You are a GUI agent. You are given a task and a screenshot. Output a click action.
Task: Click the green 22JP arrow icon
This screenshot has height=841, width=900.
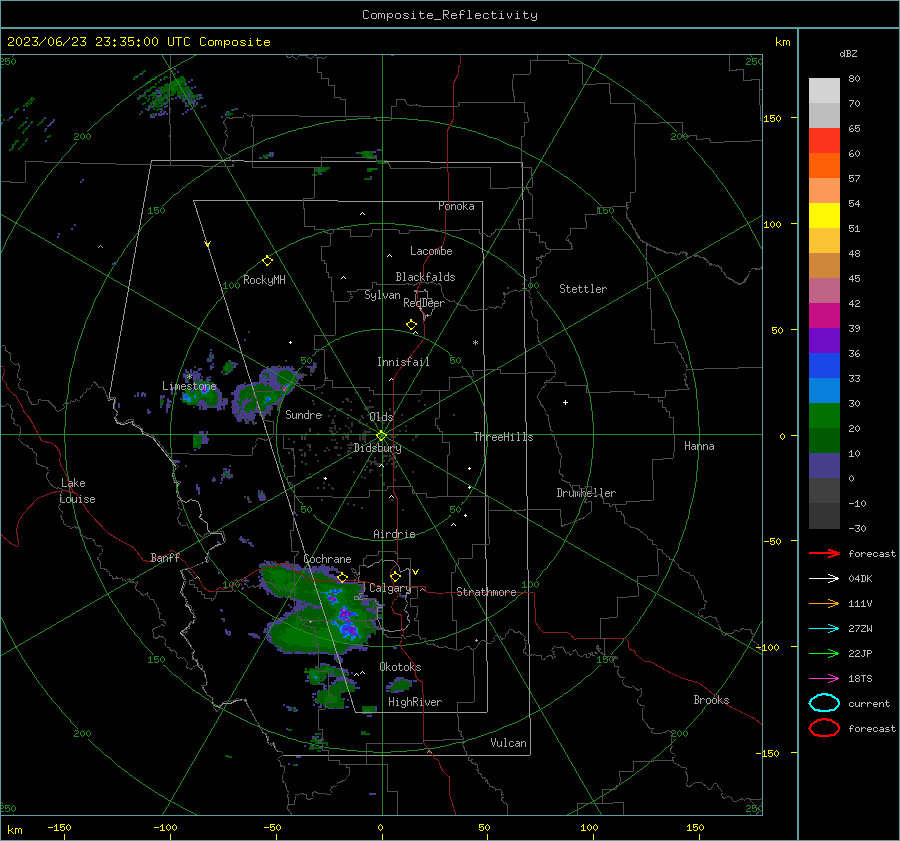pyautogui.click(x=824, y=653)
